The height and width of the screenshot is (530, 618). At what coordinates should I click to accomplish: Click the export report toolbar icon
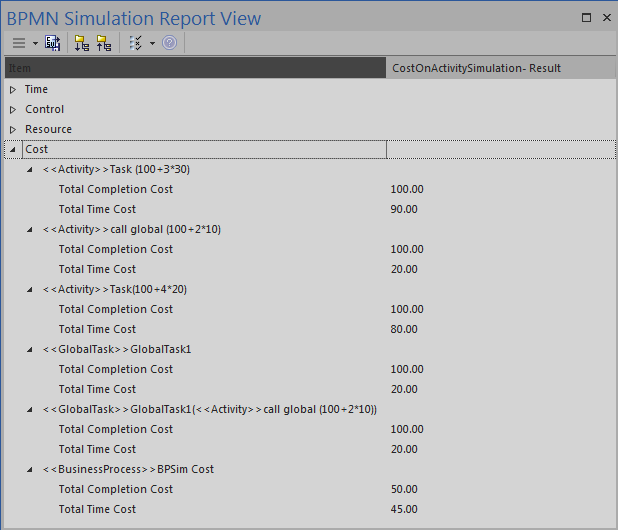(x=53, y=43)
